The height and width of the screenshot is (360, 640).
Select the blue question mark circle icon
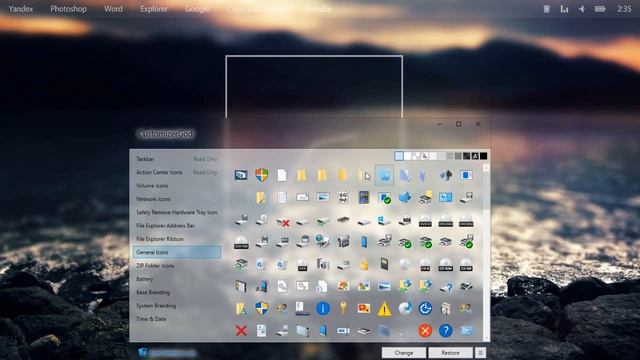click(x=445, y=330)
